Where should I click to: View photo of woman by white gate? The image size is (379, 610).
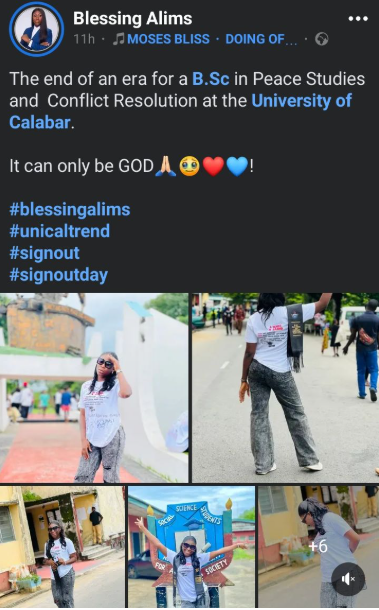(x=94, y=388)
